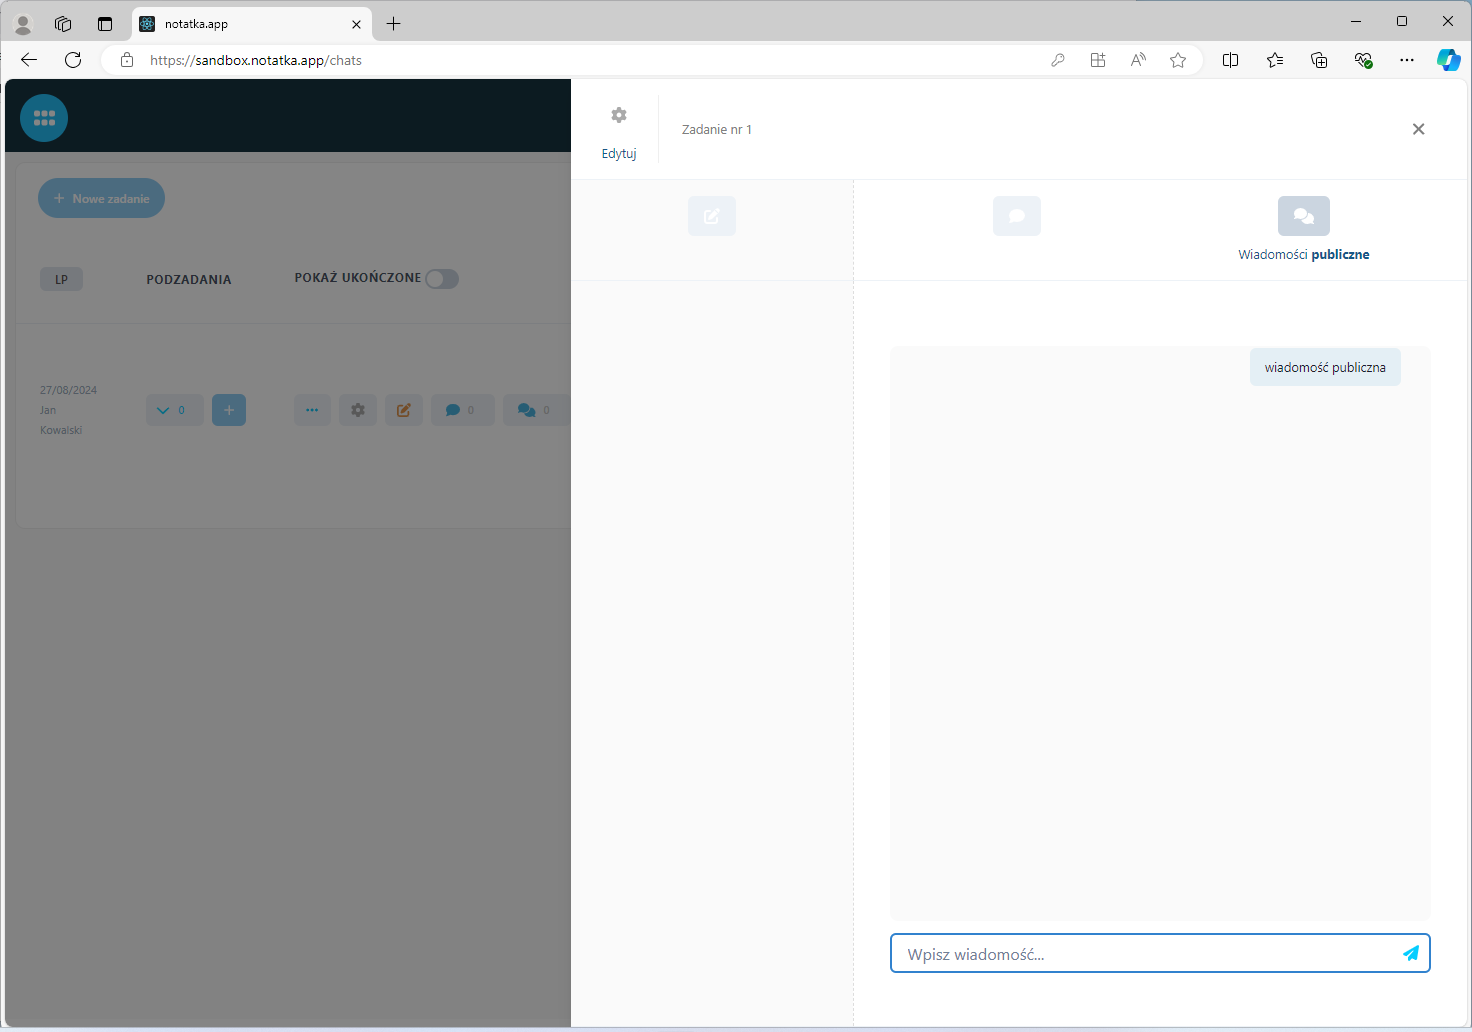1472x1032 pixels.
Task: Select the public messages double-bubble icon
Action: pyautogui.click(x=1303, y=216)
